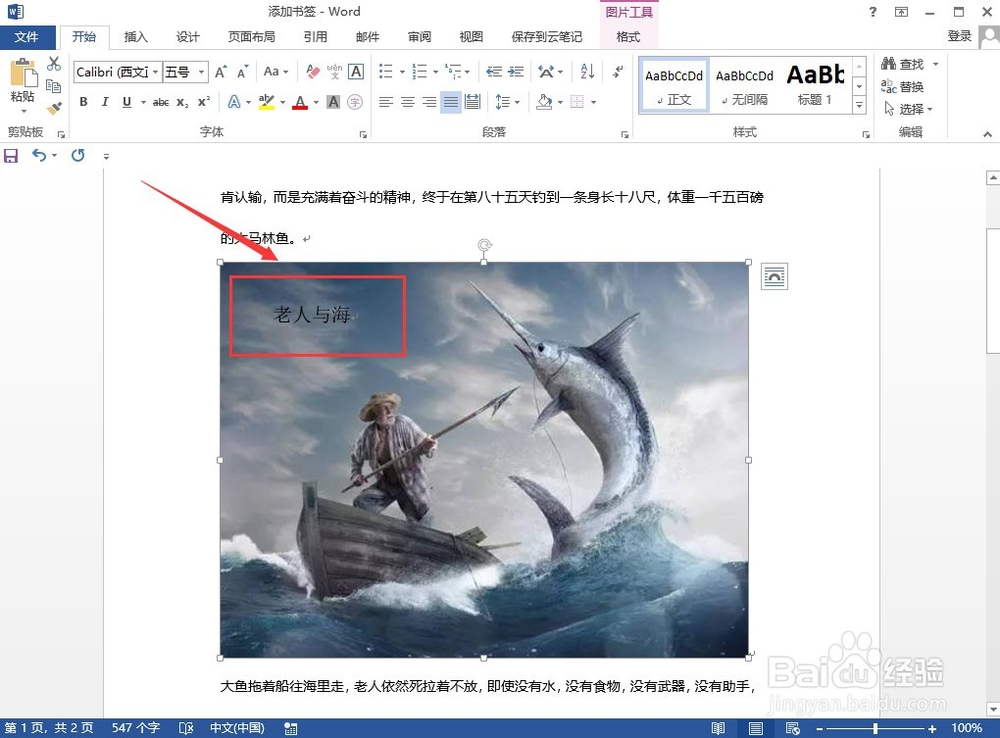Align text left

tap(386, 102)
